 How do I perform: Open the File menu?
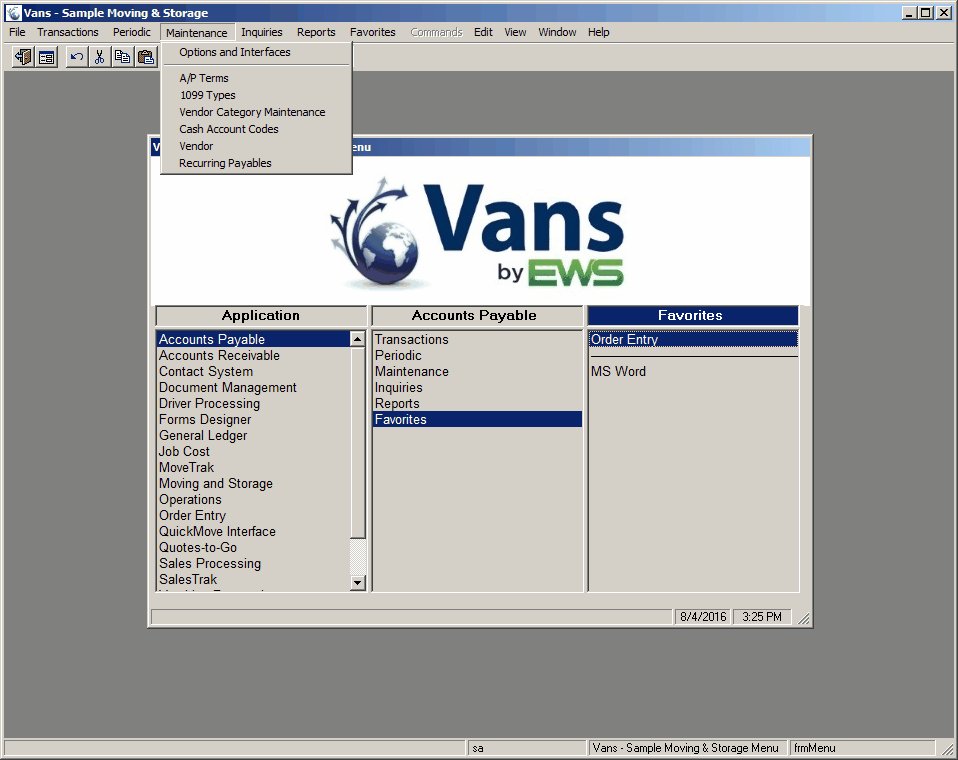[x=17, y=32]
